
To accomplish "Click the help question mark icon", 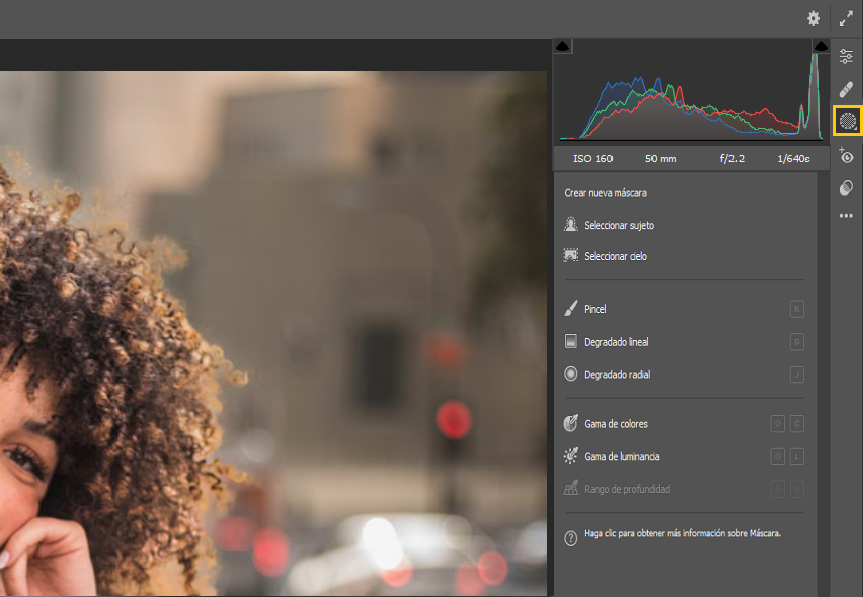I will pyautogui.click(x=571, y=538).
